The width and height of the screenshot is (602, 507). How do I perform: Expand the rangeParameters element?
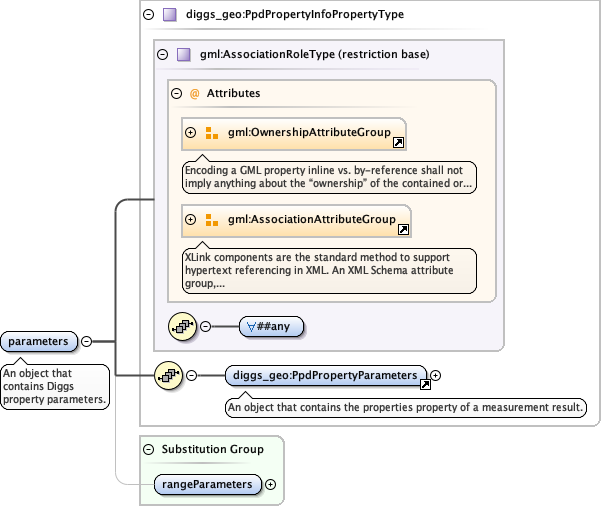click(270, 485)
